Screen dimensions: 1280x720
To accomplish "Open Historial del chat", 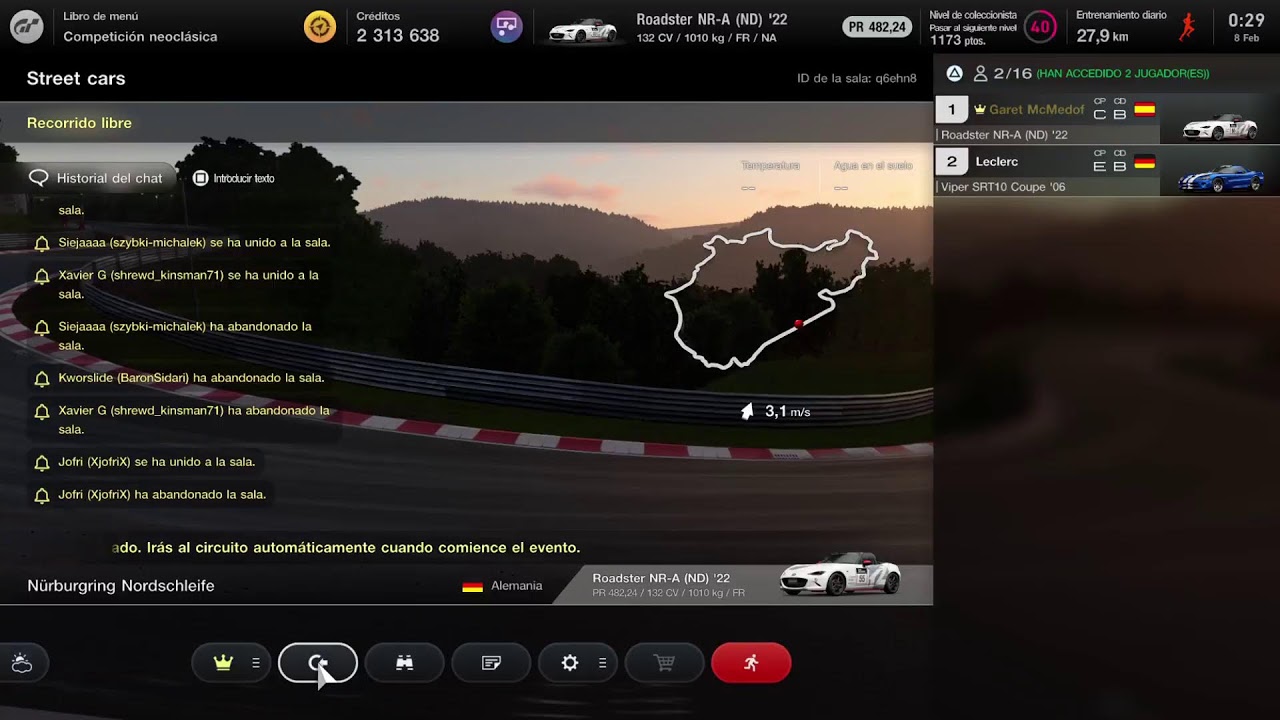I will pyautogui.click(x=96, y=178).
